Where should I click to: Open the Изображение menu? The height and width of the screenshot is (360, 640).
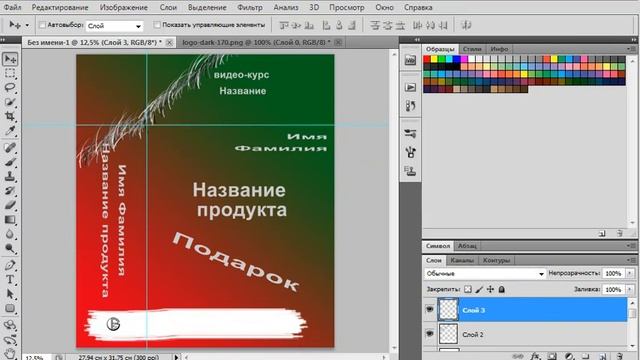tap(124, 7)
